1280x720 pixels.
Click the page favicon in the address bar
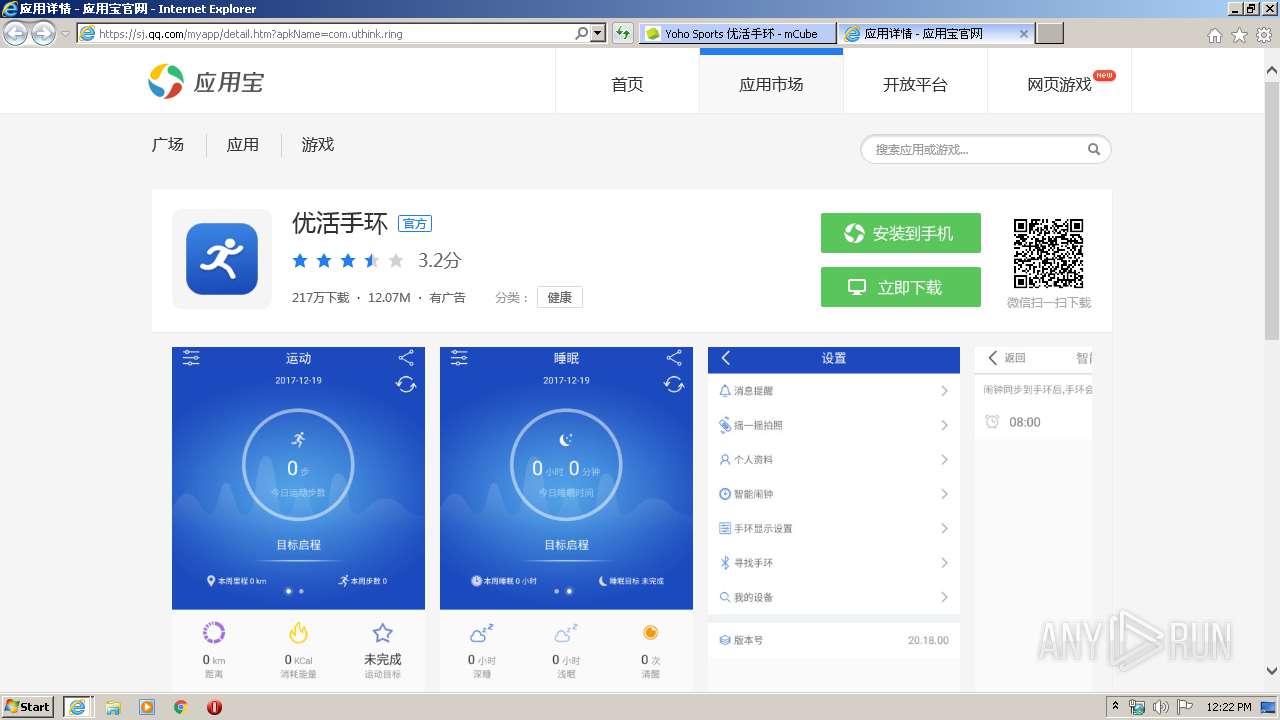click(87, 33)
